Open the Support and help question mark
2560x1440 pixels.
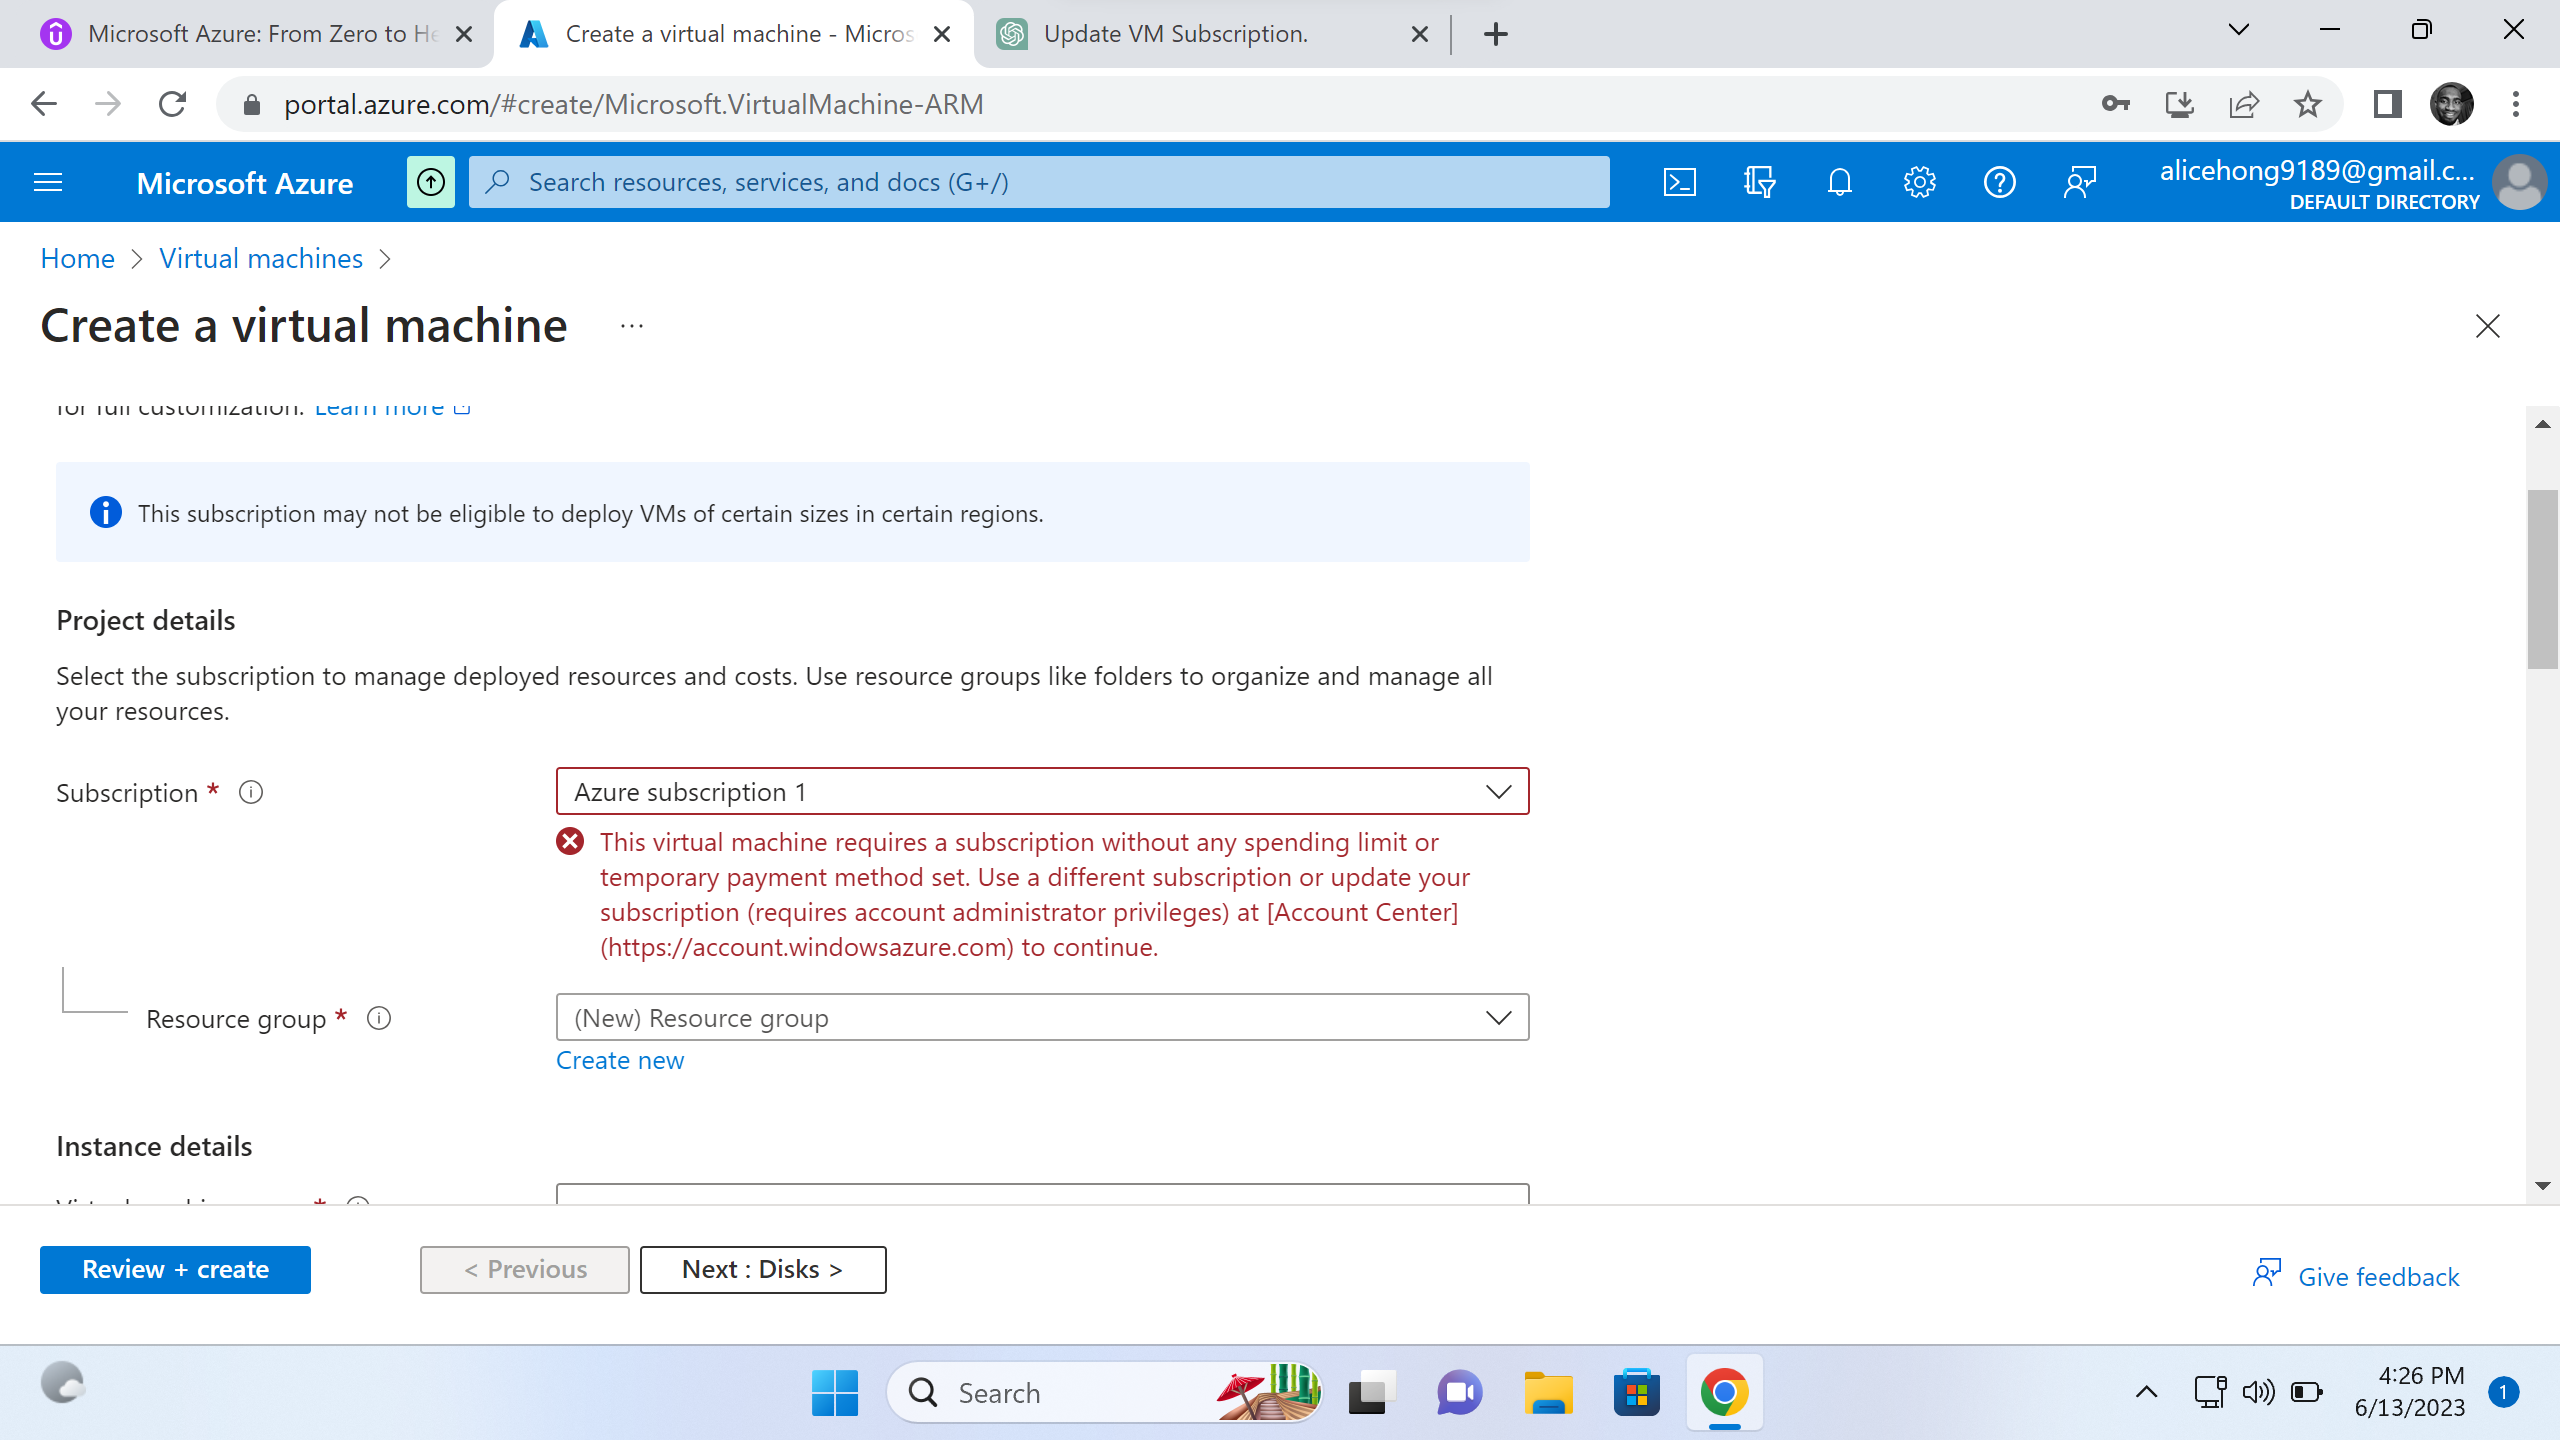pos(1999,182)
